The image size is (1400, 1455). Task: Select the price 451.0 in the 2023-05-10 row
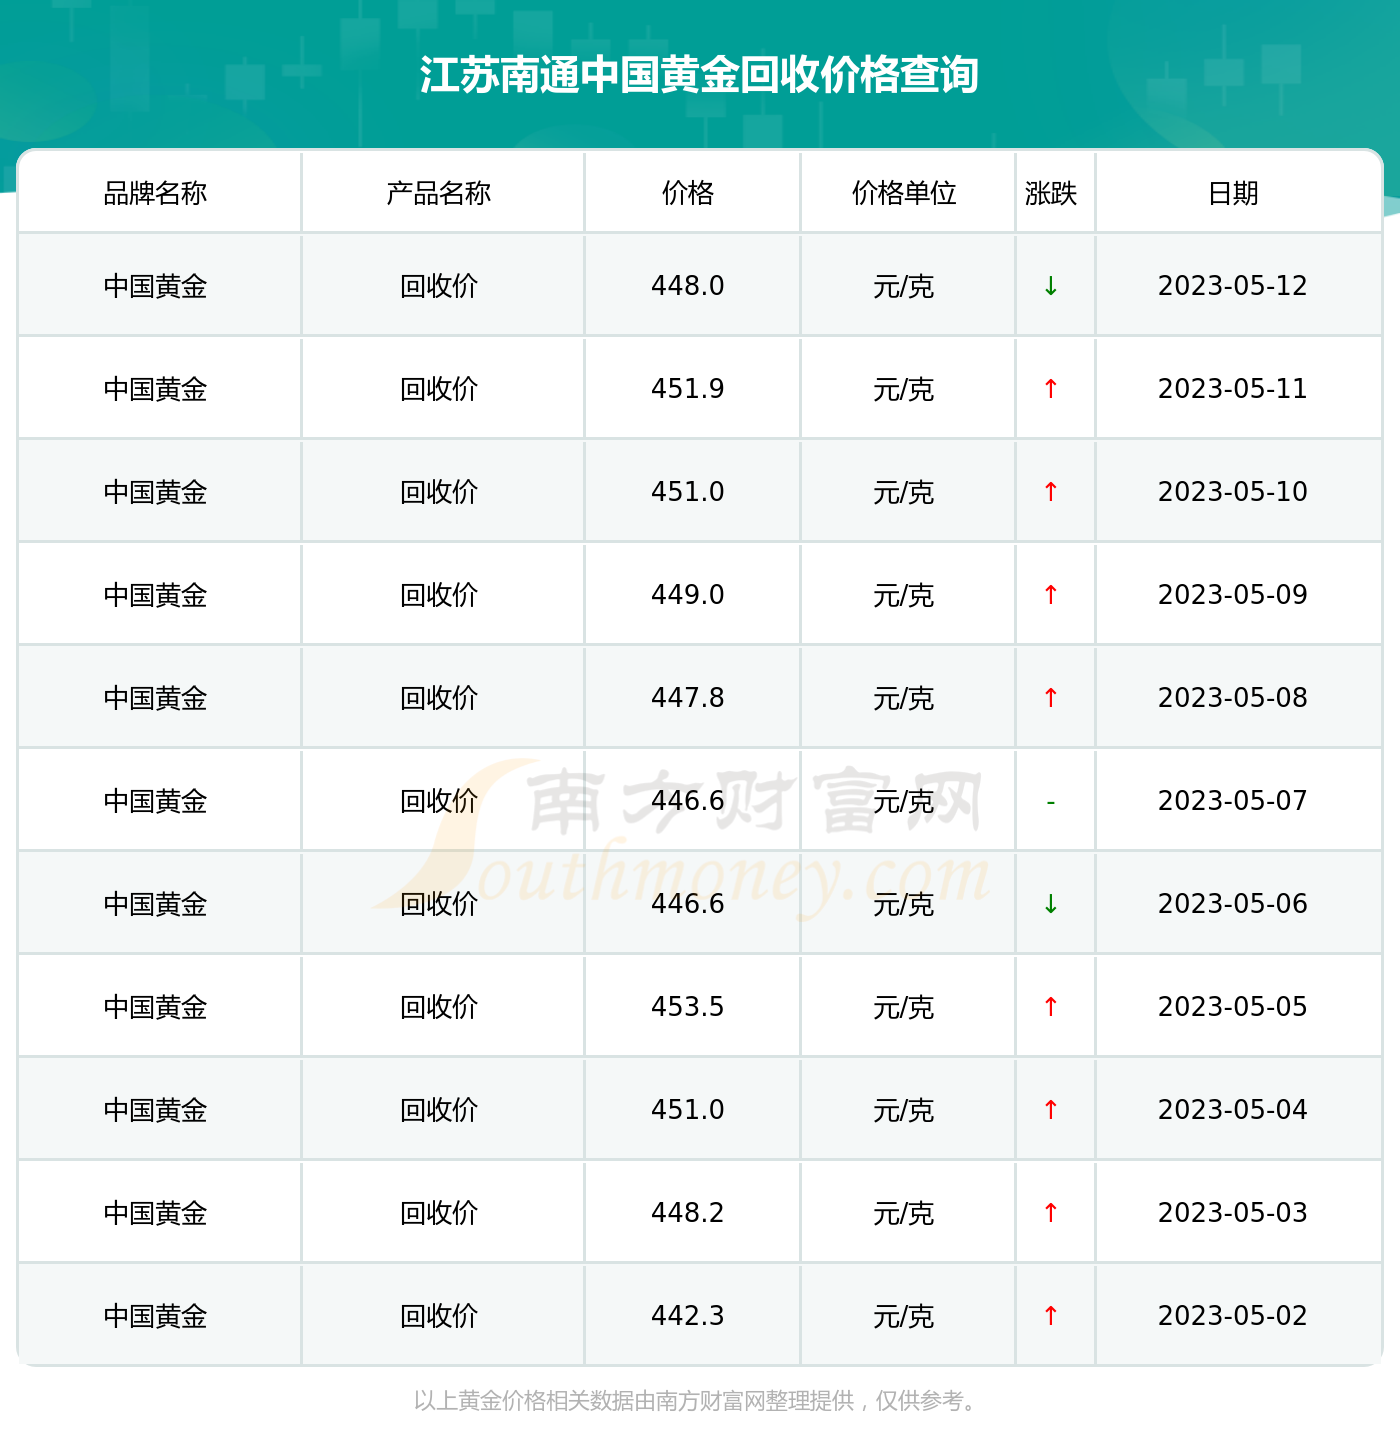688,492
